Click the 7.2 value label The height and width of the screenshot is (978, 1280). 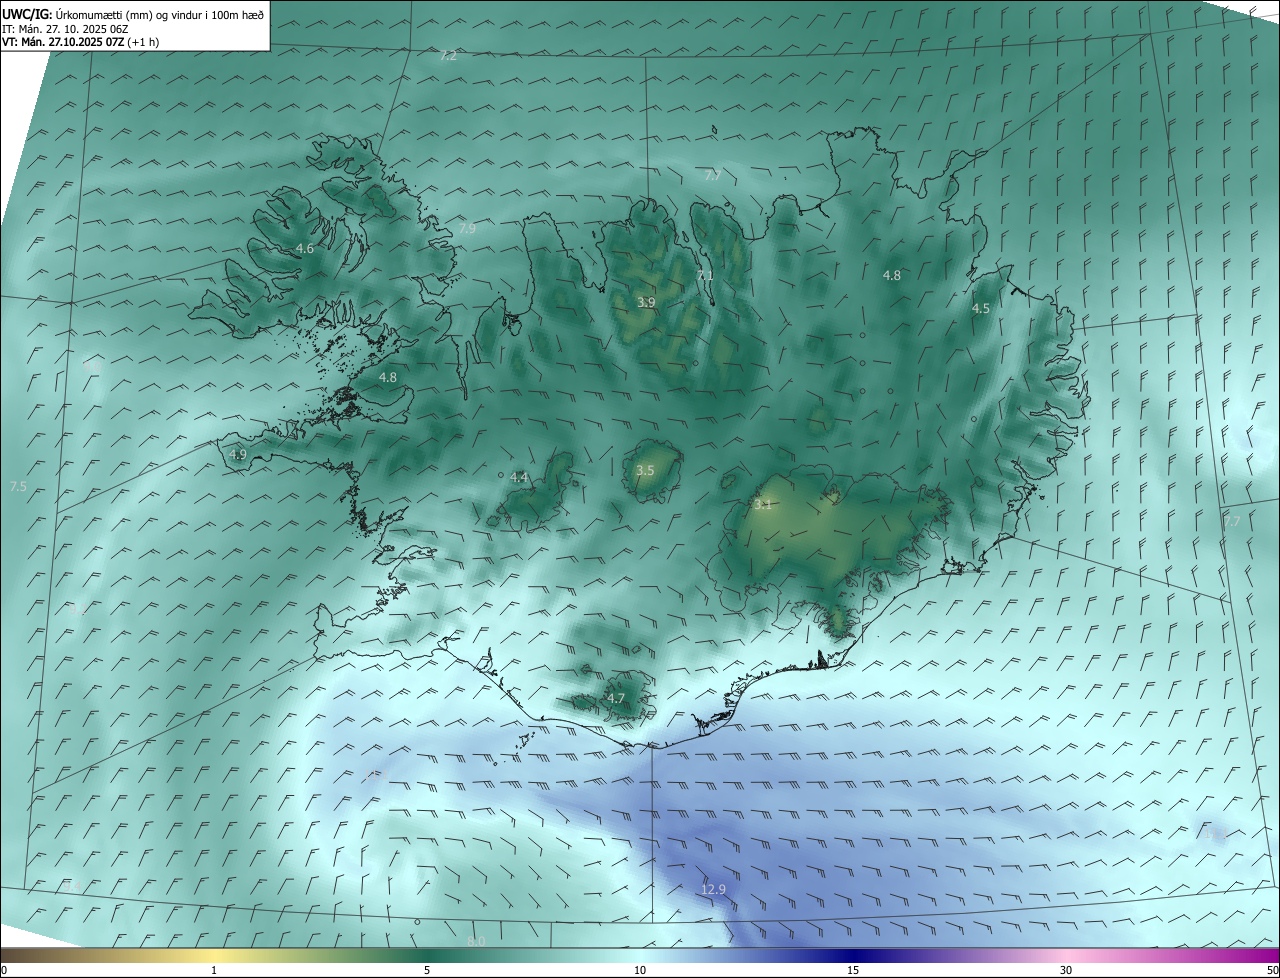click(448, 56)
